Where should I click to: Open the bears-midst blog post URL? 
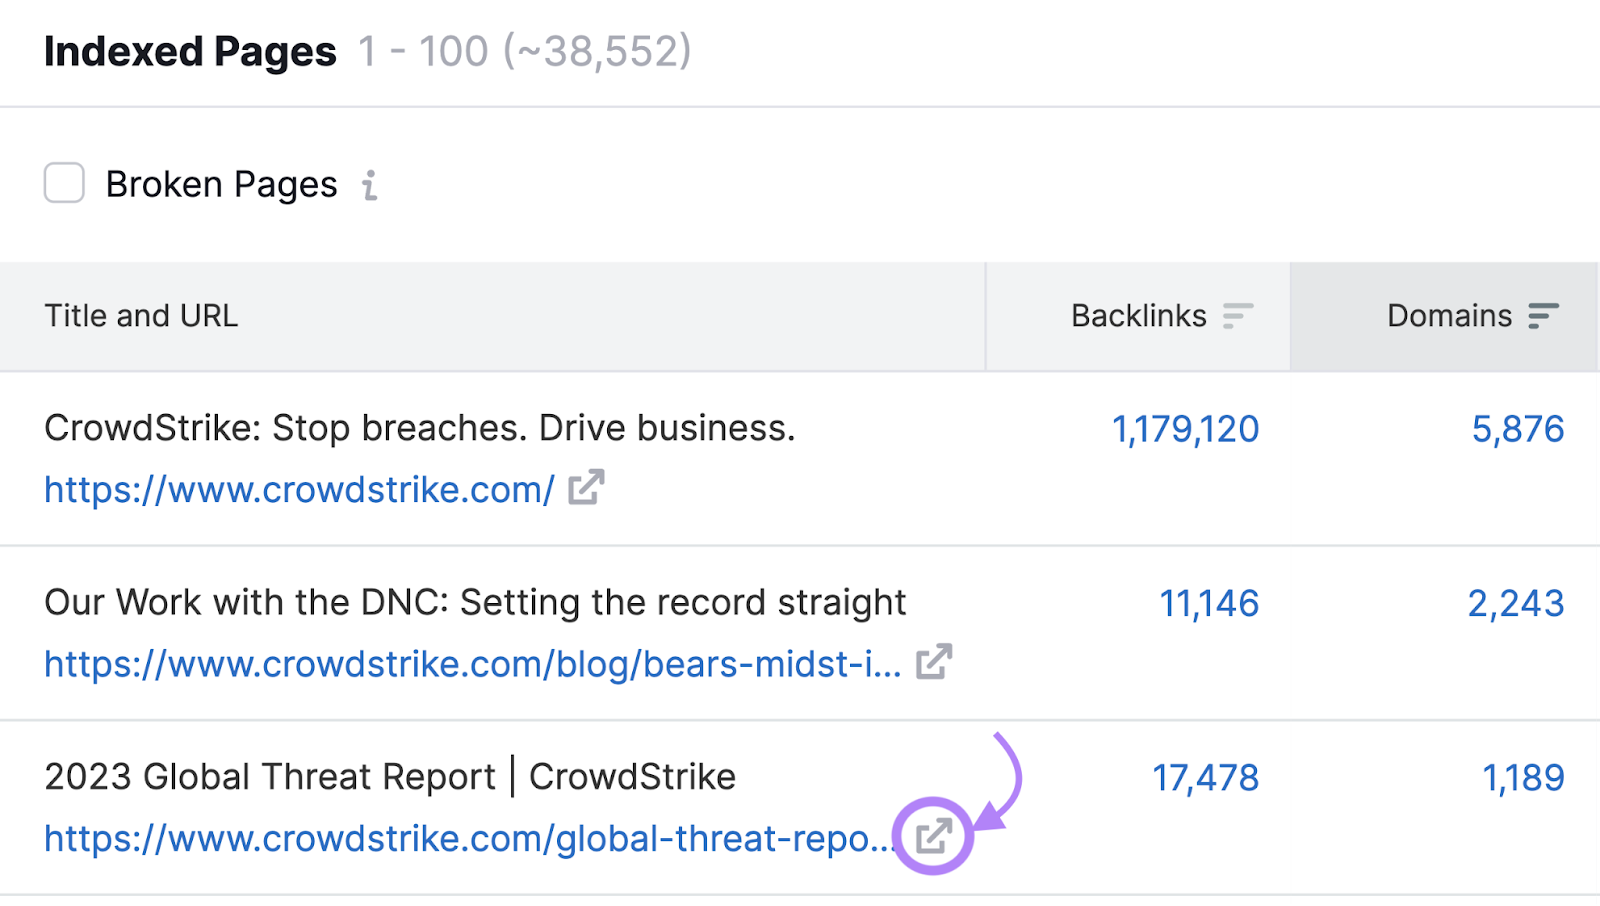[x=470, y=664]
